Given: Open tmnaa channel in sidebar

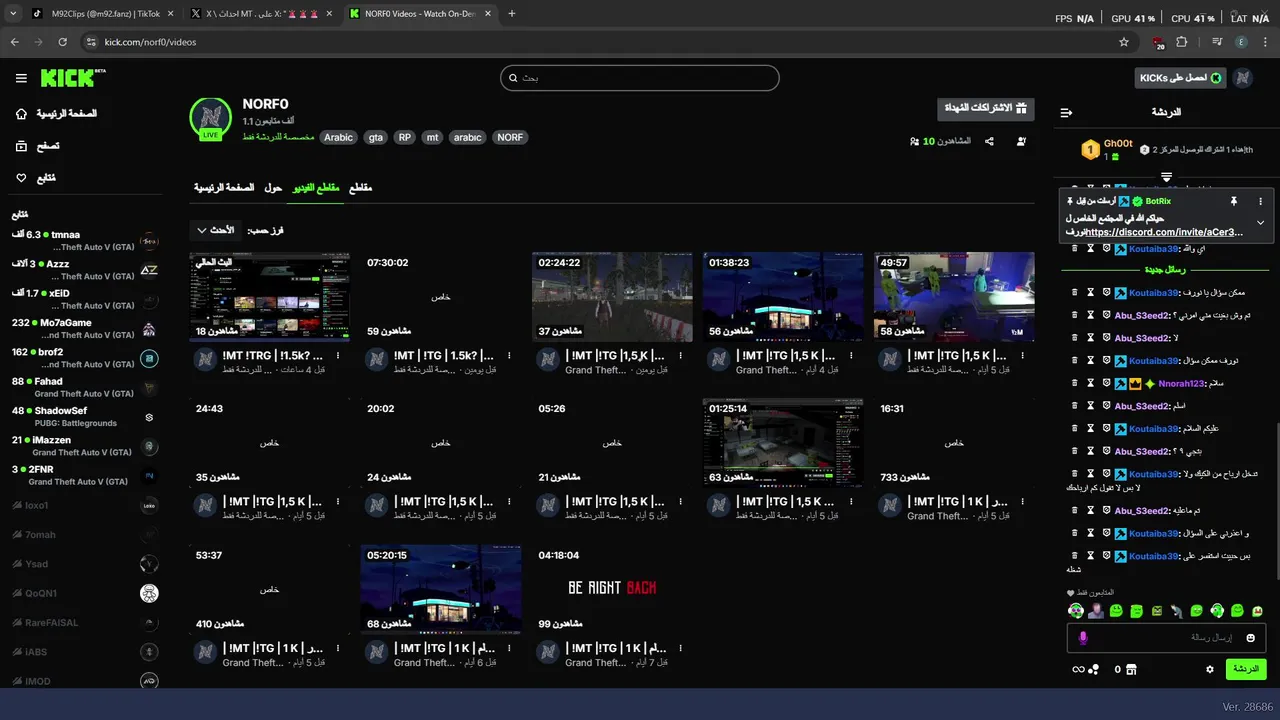Looking at the screenshot, I should point(85,241).
